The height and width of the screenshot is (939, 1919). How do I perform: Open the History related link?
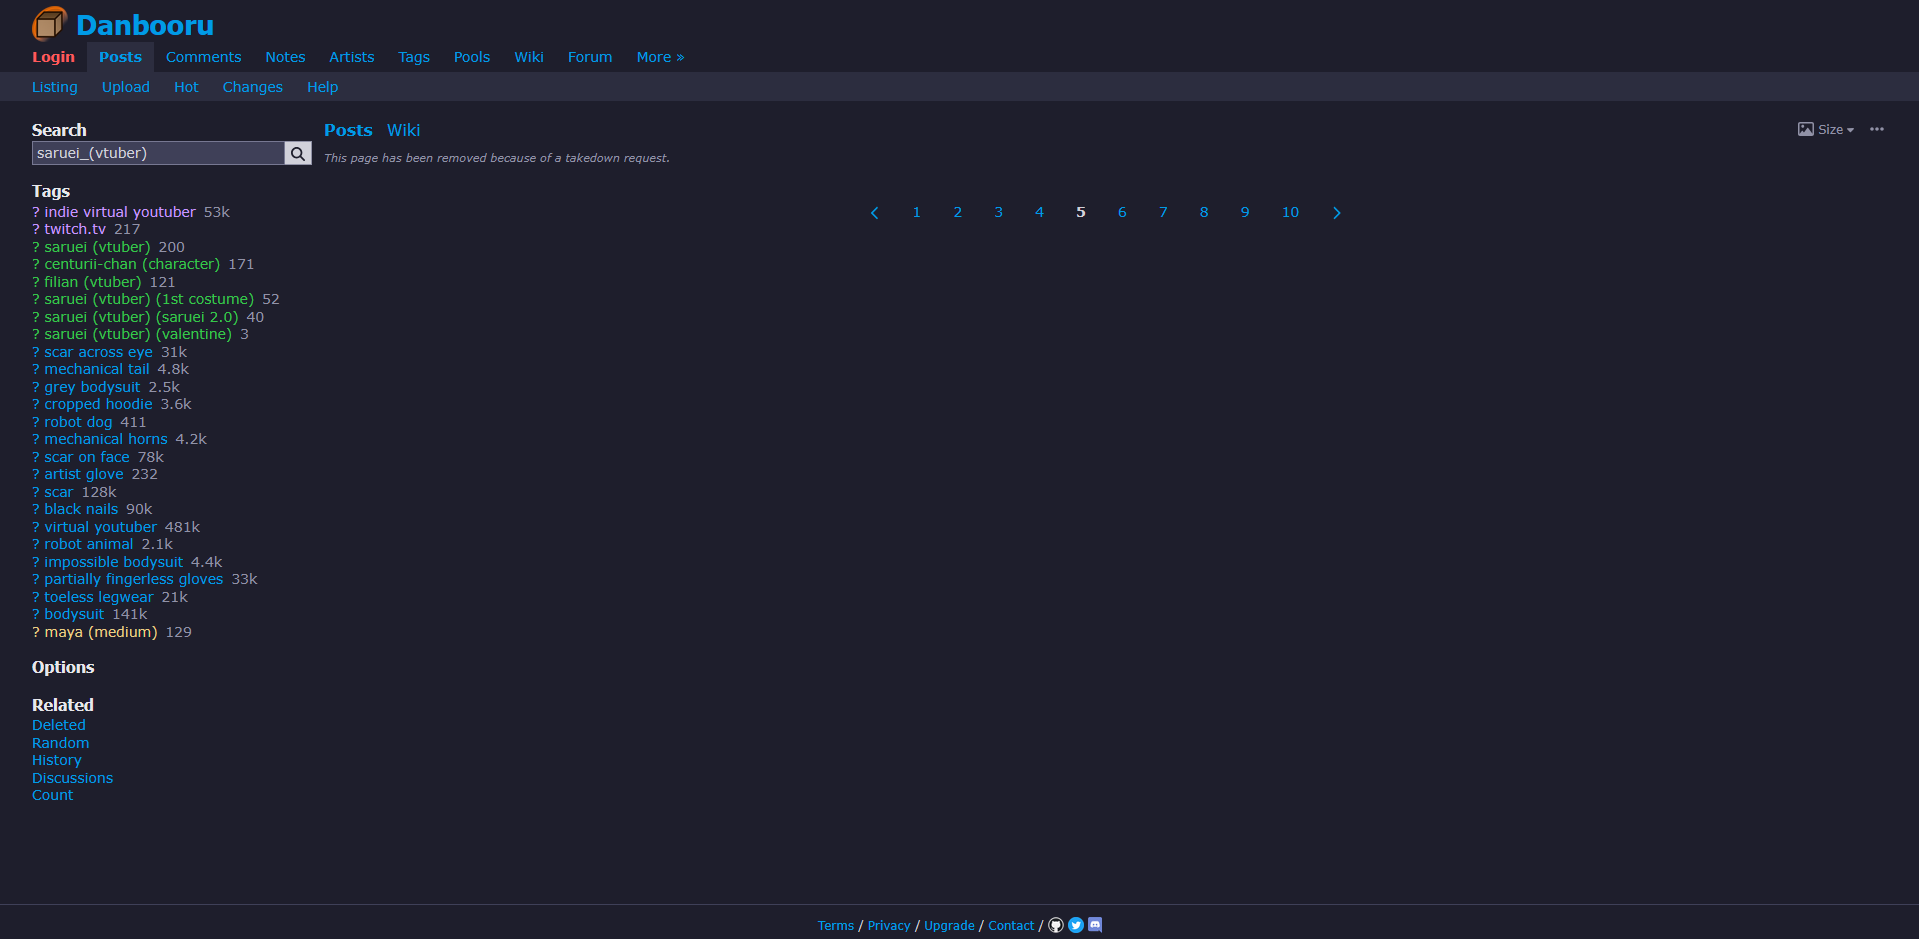pos(57,760)
